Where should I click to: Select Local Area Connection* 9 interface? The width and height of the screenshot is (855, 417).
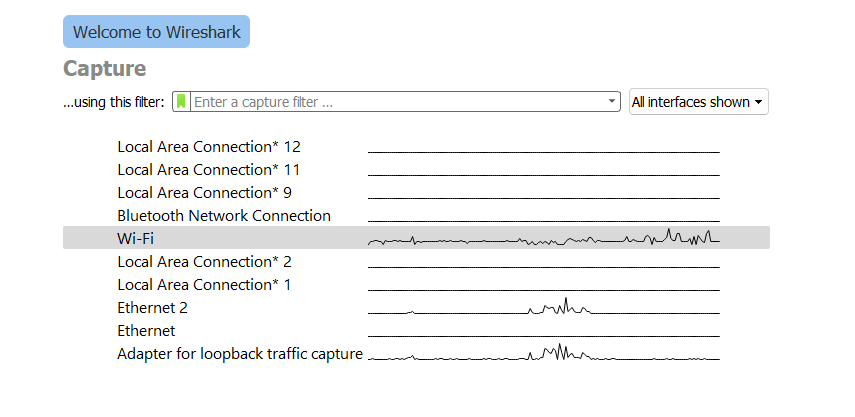tap(204, 192)
